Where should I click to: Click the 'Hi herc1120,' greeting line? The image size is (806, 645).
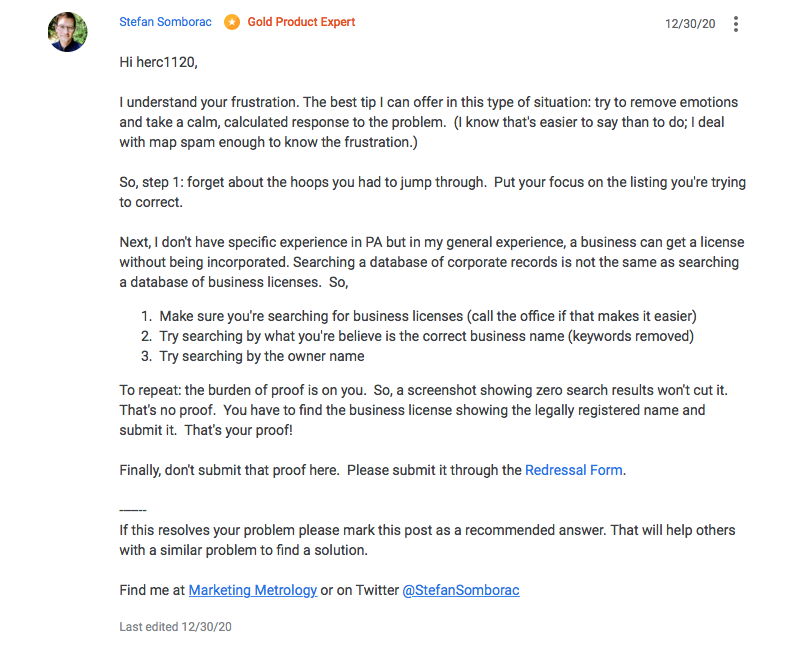point(158,62)
